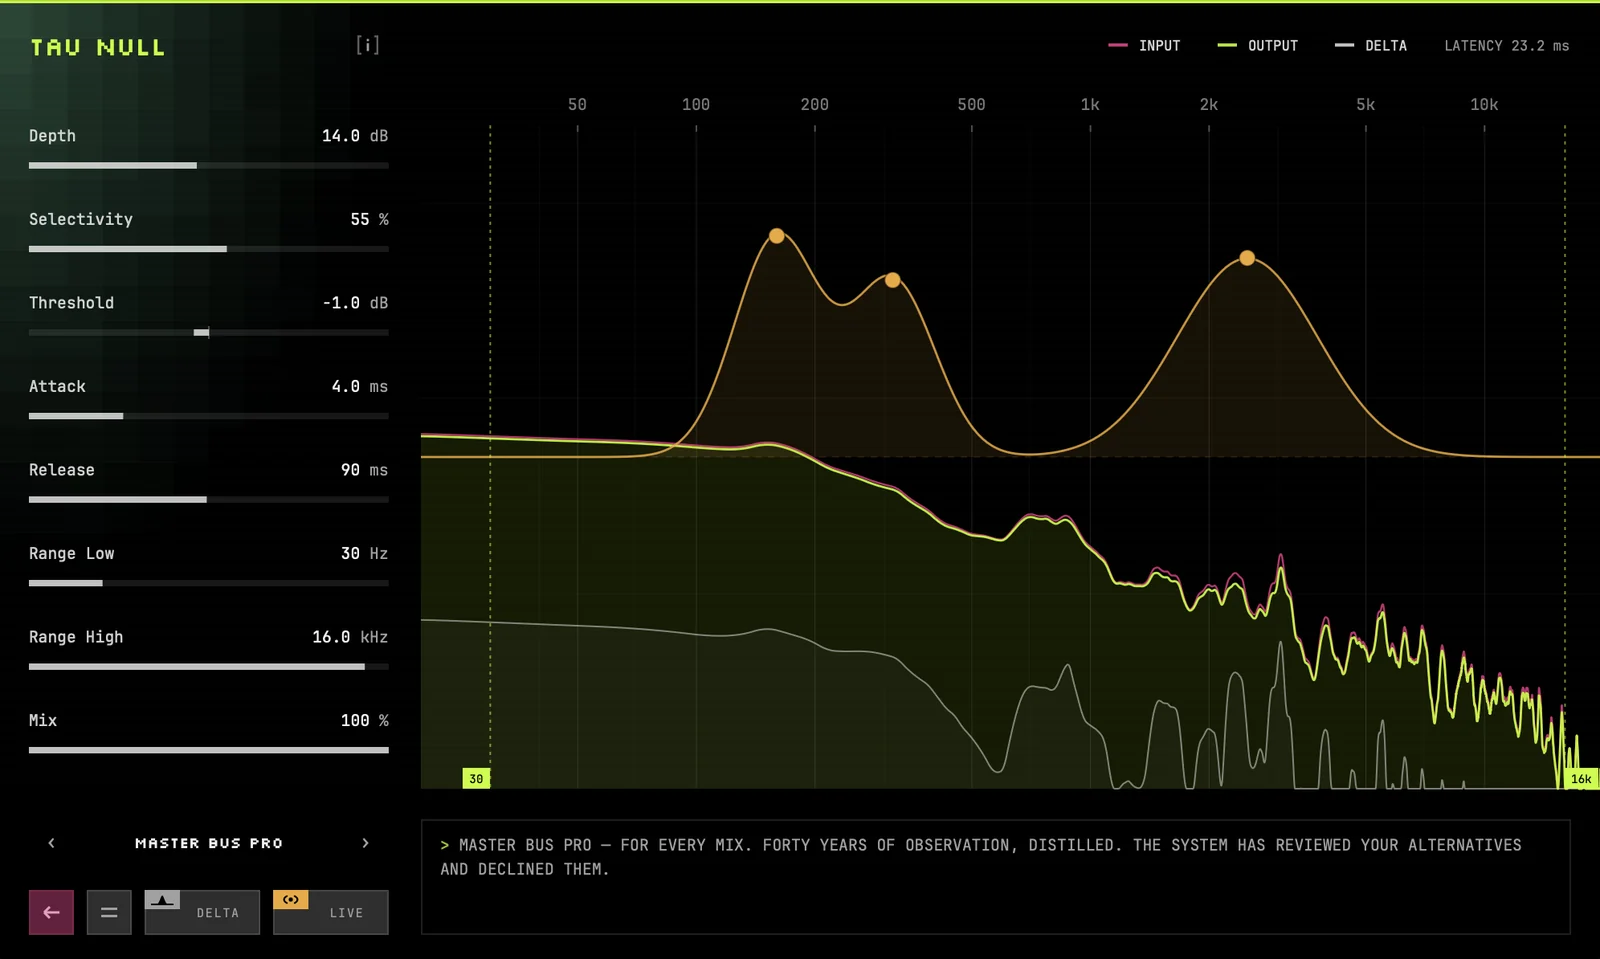Open the MASTER BUS PRO preset name

[x=209, y=843]
